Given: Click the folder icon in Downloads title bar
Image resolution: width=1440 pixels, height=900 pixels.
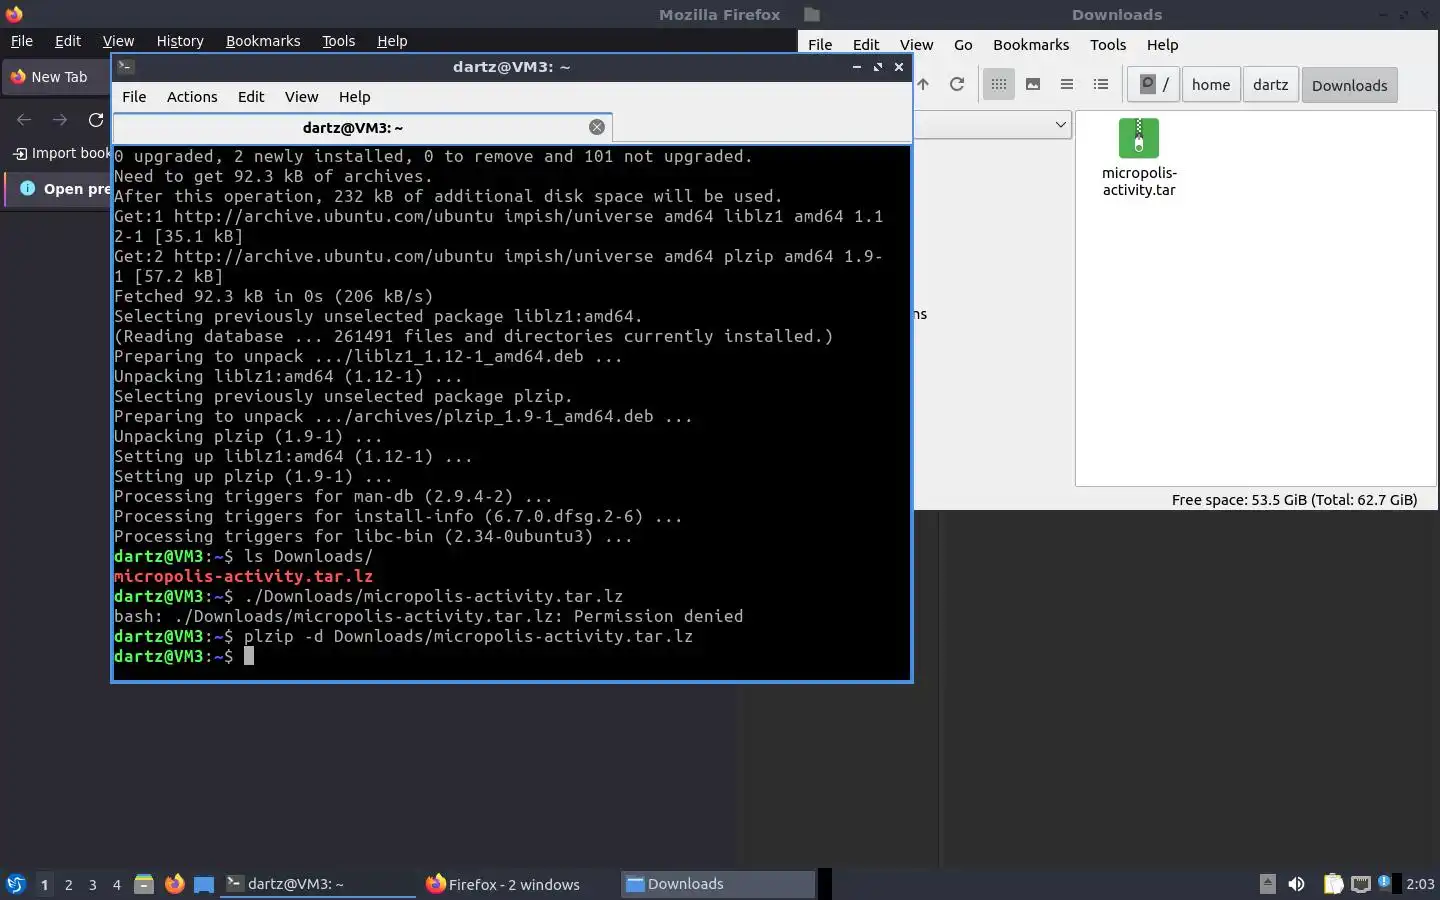Looking at the screenshot, I should [812, 14].
